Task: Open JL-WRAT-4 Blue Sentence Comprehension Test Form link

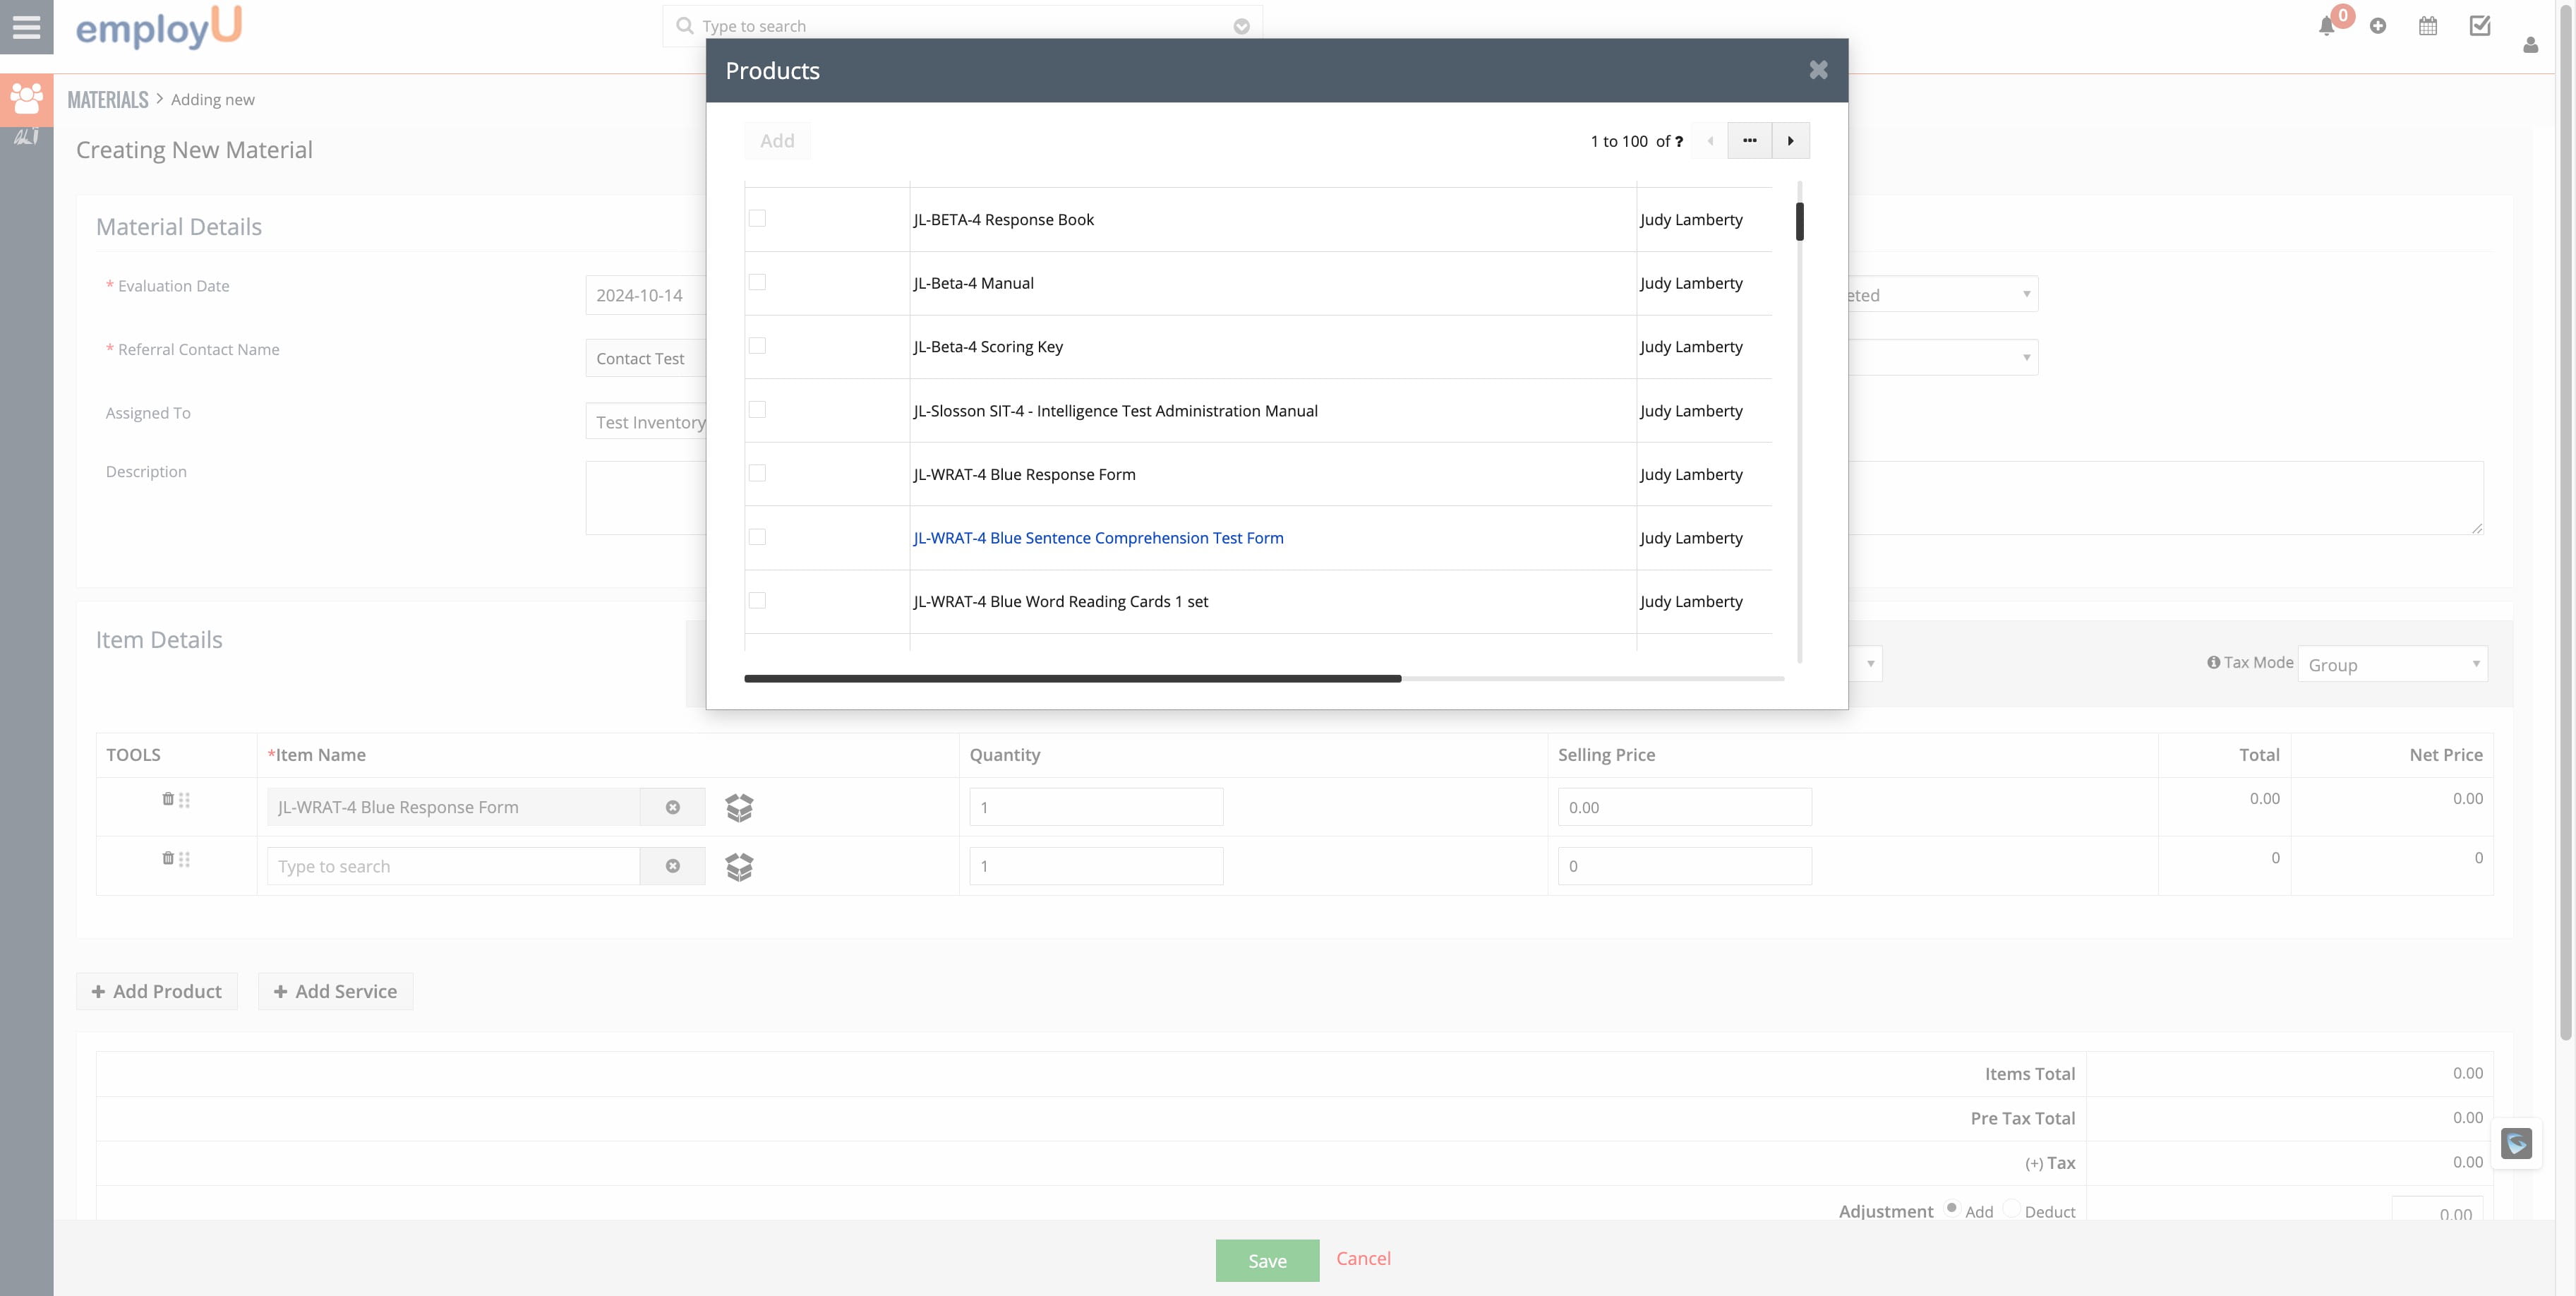Action: (1098, 538)
